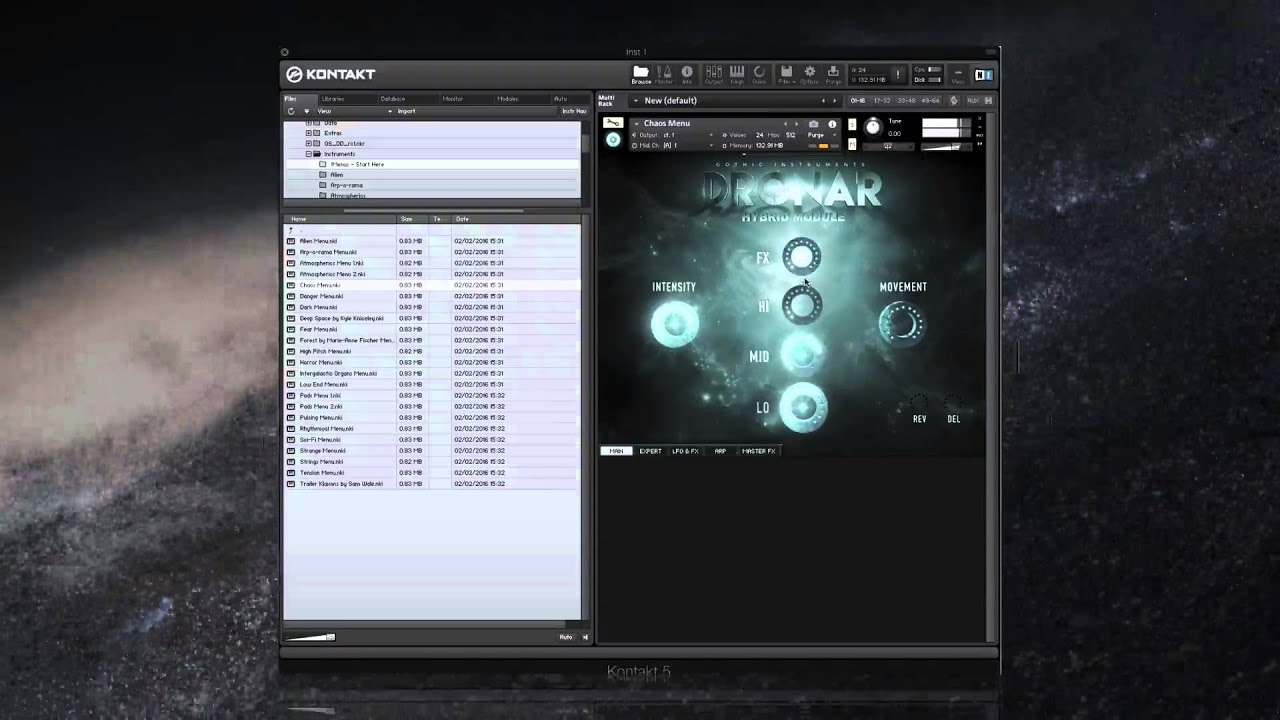The width and height of the screenshot is (1280, 720).
Task: Open the EXPERT page tab
Action: tap(650, 451)
